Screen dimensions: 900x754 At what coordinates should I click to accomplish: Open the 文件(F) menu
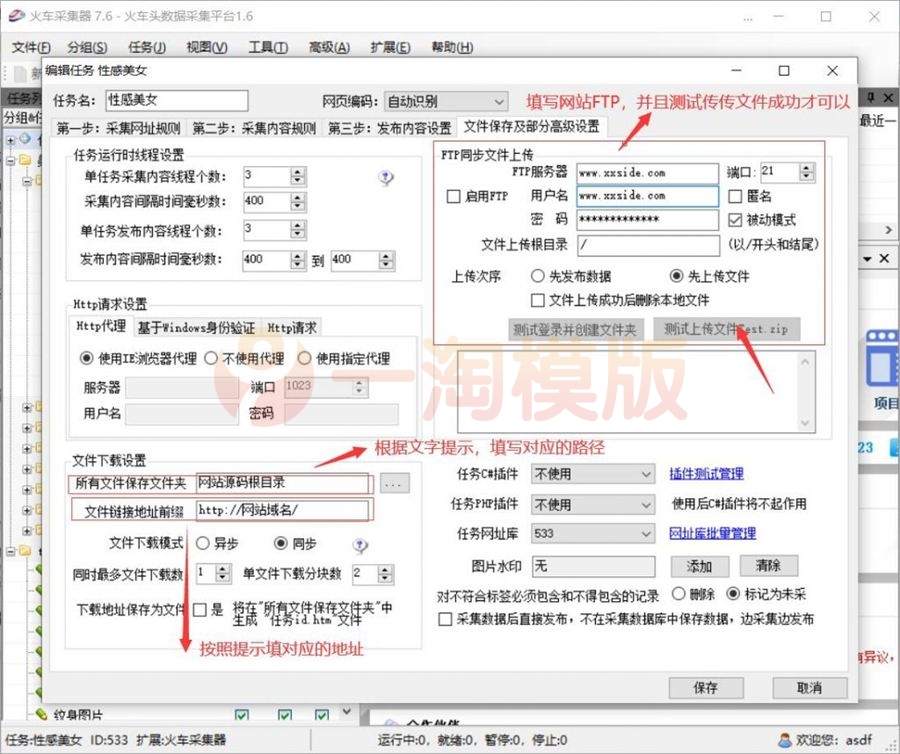(31, 47)
